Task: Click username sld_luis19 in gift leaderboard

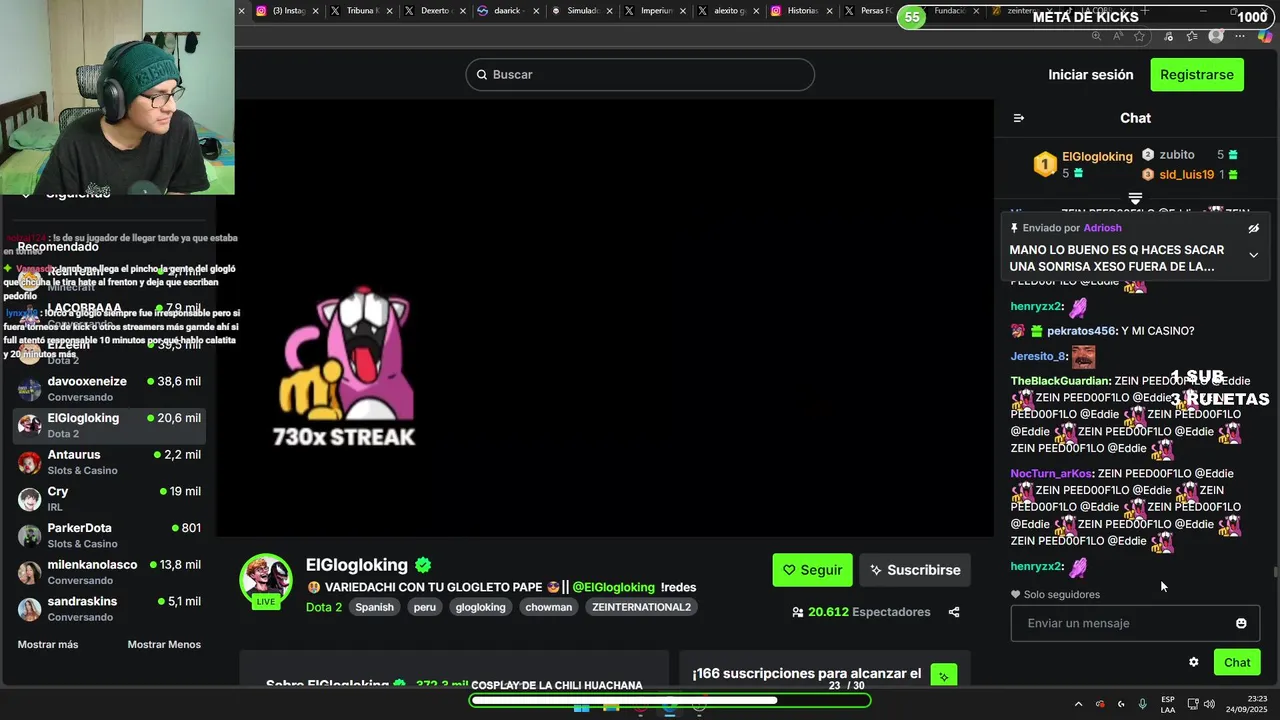Action: point(1187,174)
